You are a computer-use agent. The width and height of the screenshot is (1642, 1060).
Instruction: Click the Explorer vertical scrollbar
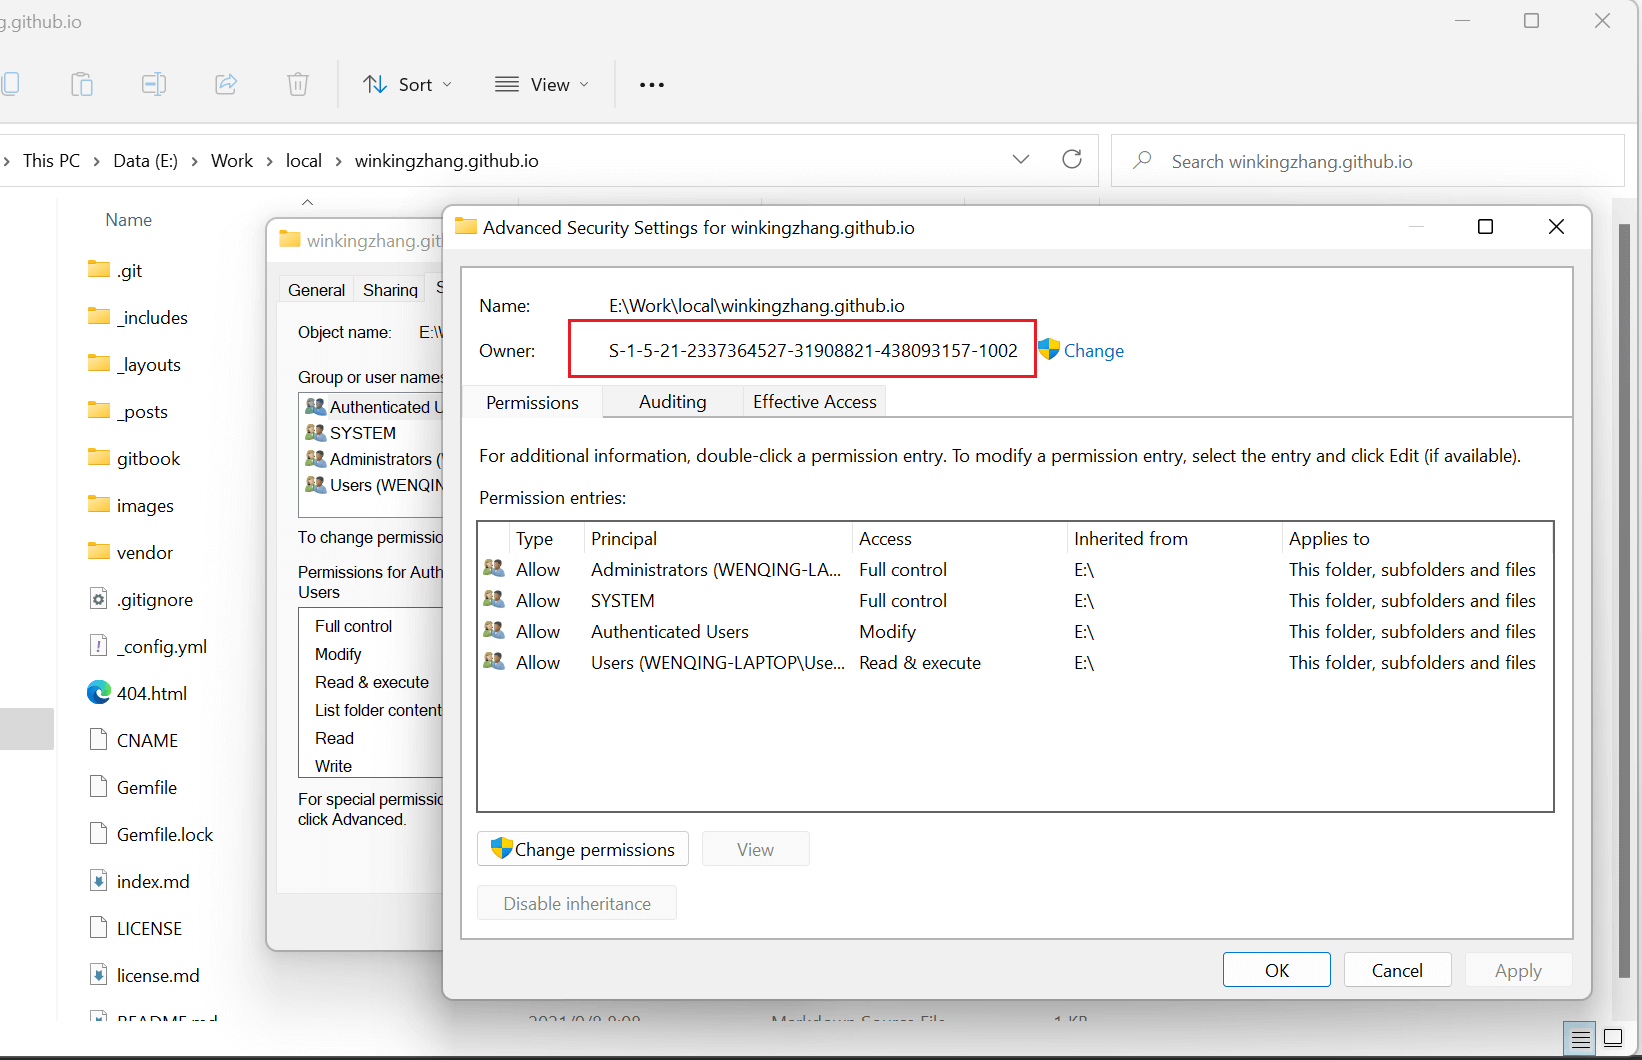tap(1624, 600)
